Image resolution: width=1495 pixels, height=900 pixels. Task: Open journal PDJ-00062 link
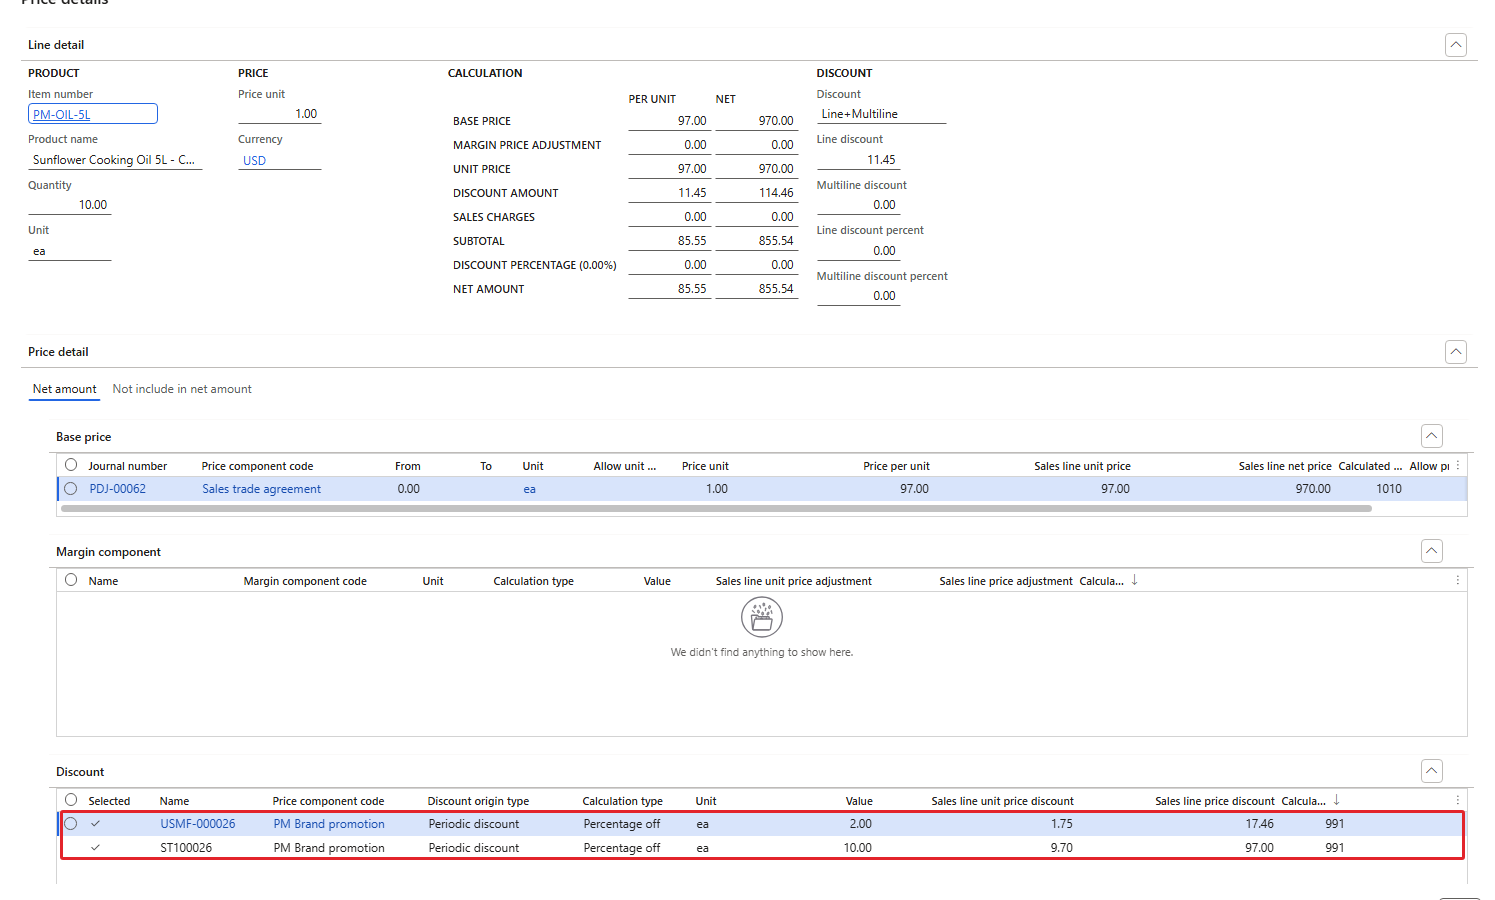pyautogui.click(x=118, y=489)
